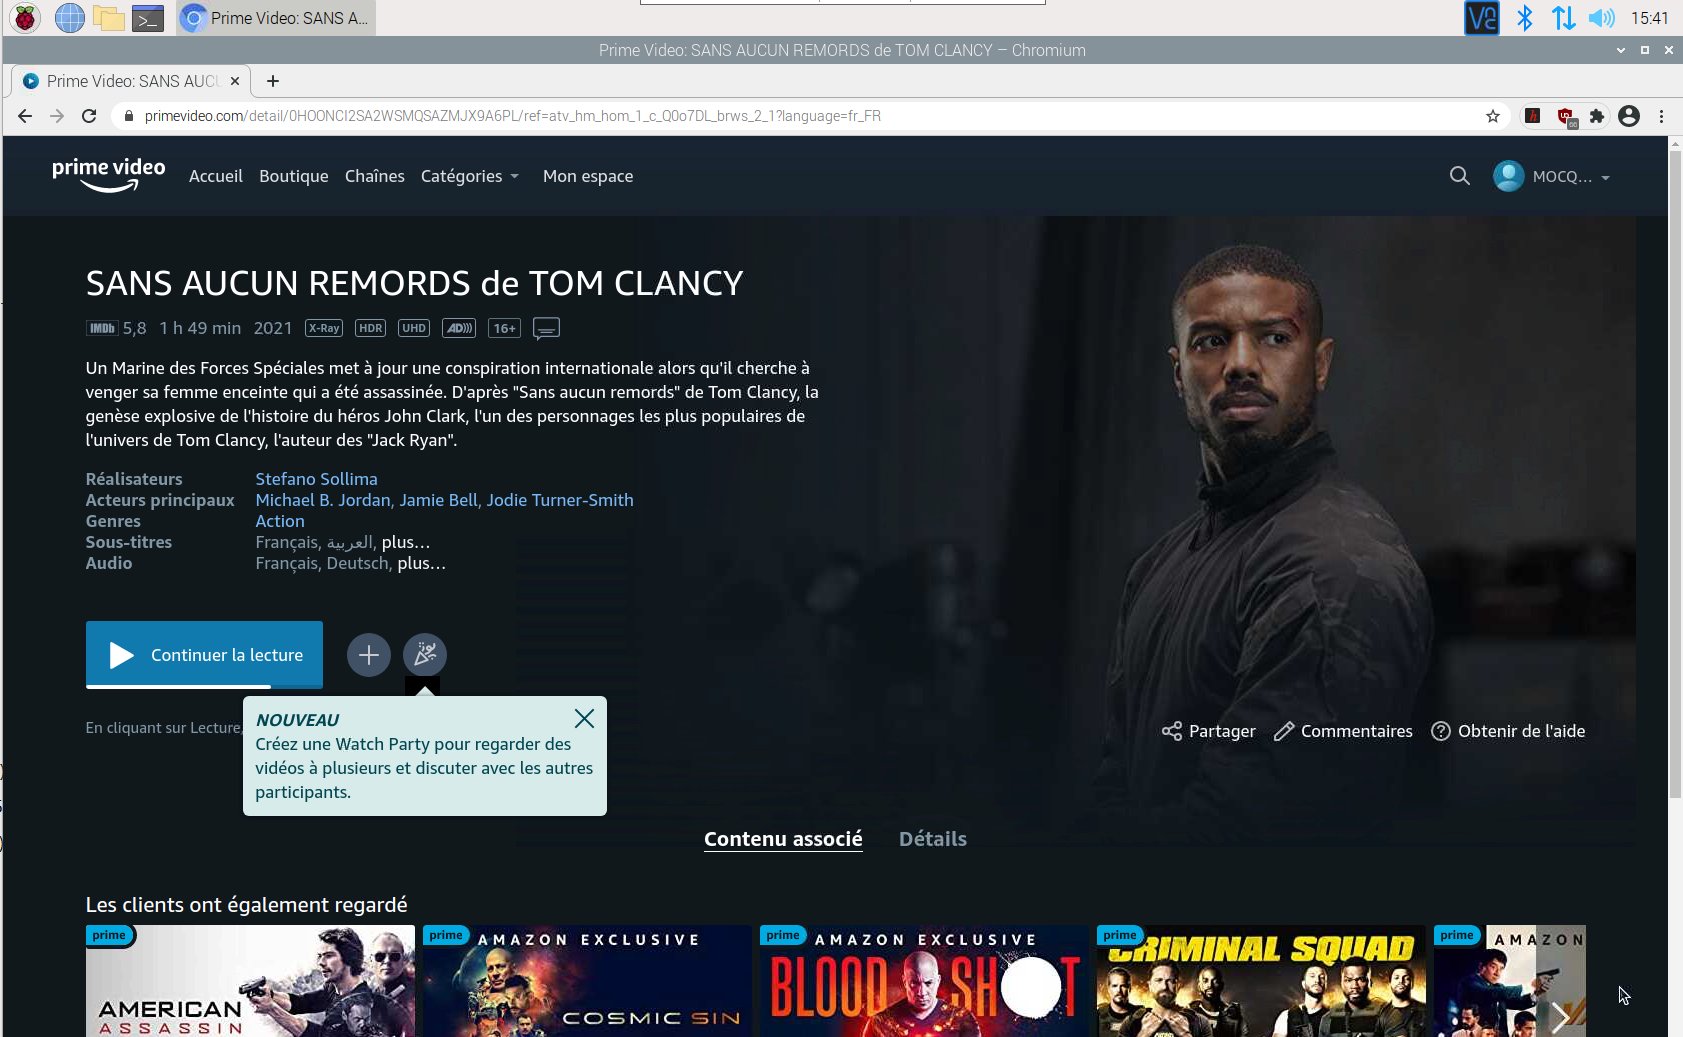Viewport: 1683px width, 1037px height.
Task: Close the Prime Video browser tab
Action: coord(235,81)
